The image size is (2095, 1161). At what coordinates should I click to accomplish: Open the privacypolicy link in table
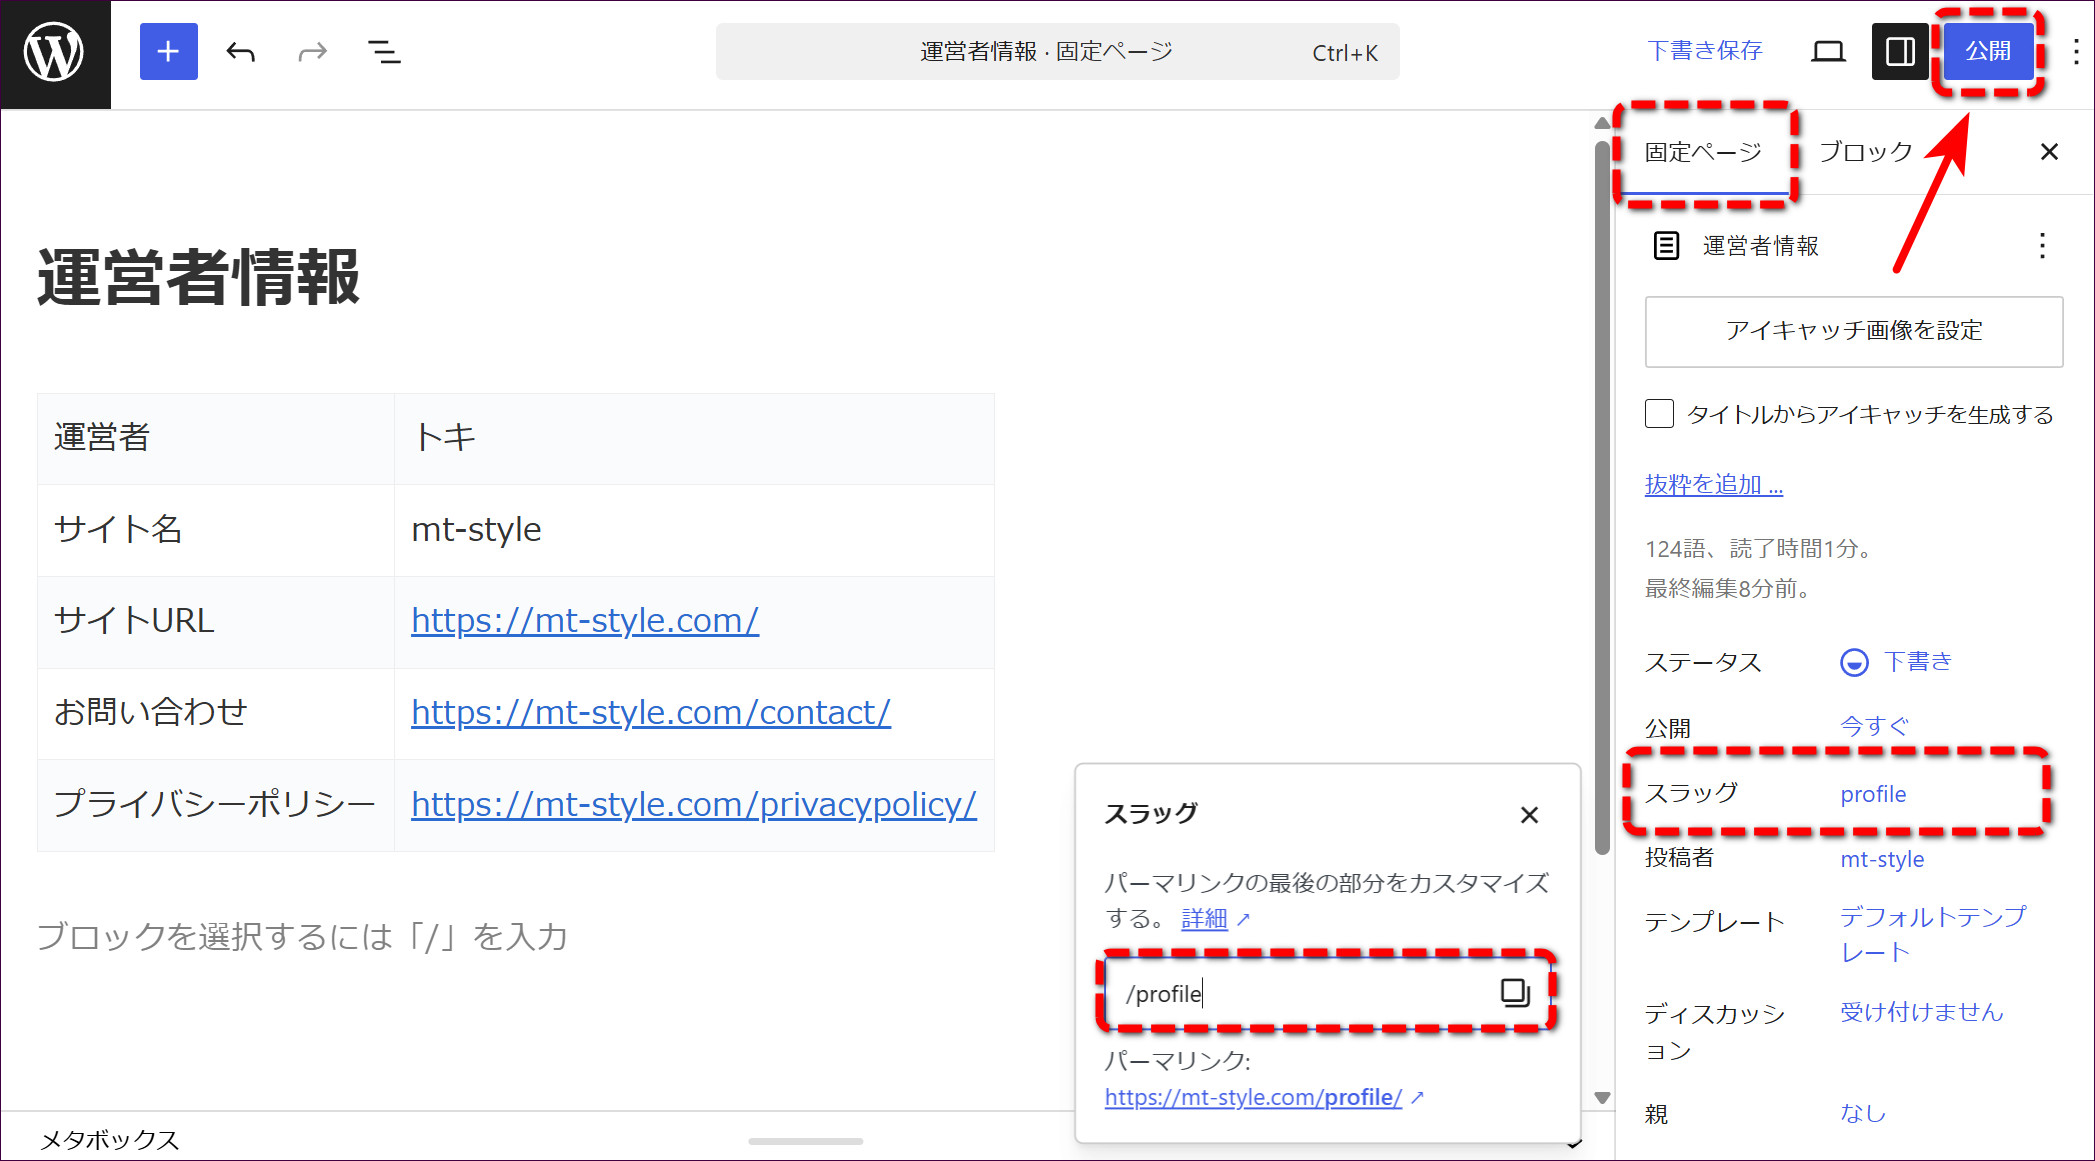[x=694, y=805]
